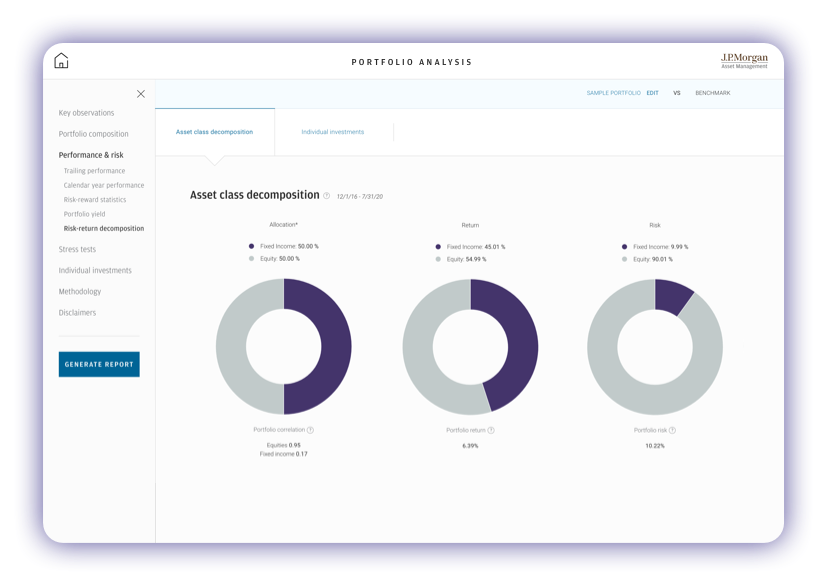Open the Methodology page from sidebar
Viewport: 828px width, 586px height.
[80, 292]
